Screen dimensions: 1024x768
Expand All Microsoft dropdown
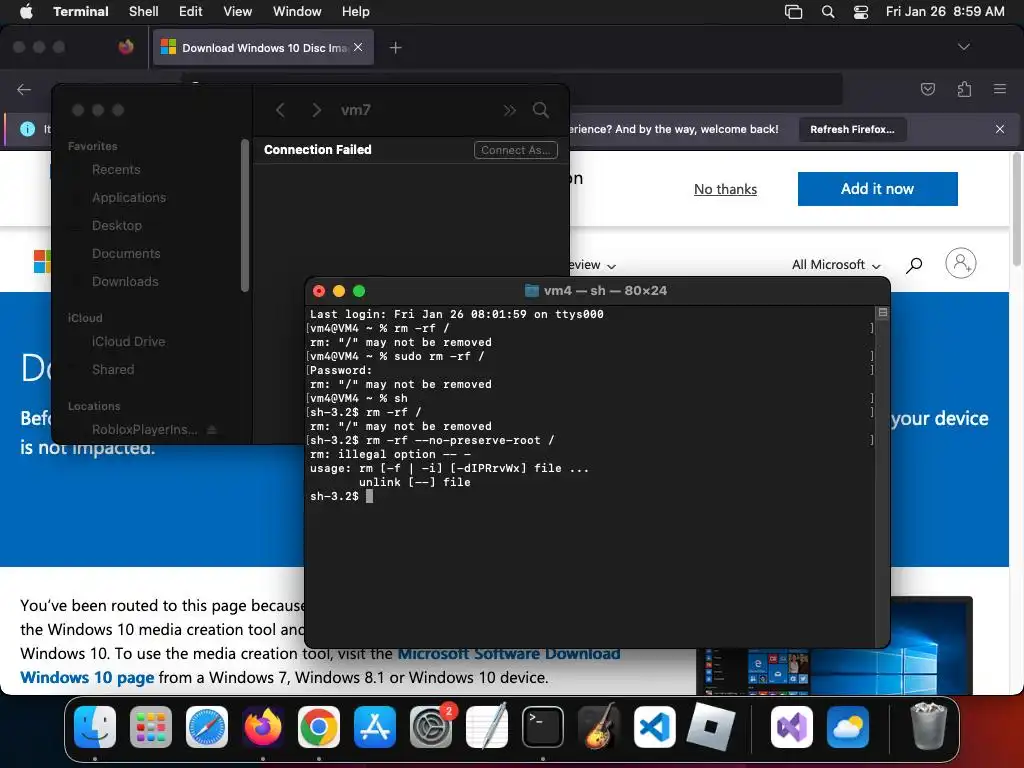coord(836,264)
